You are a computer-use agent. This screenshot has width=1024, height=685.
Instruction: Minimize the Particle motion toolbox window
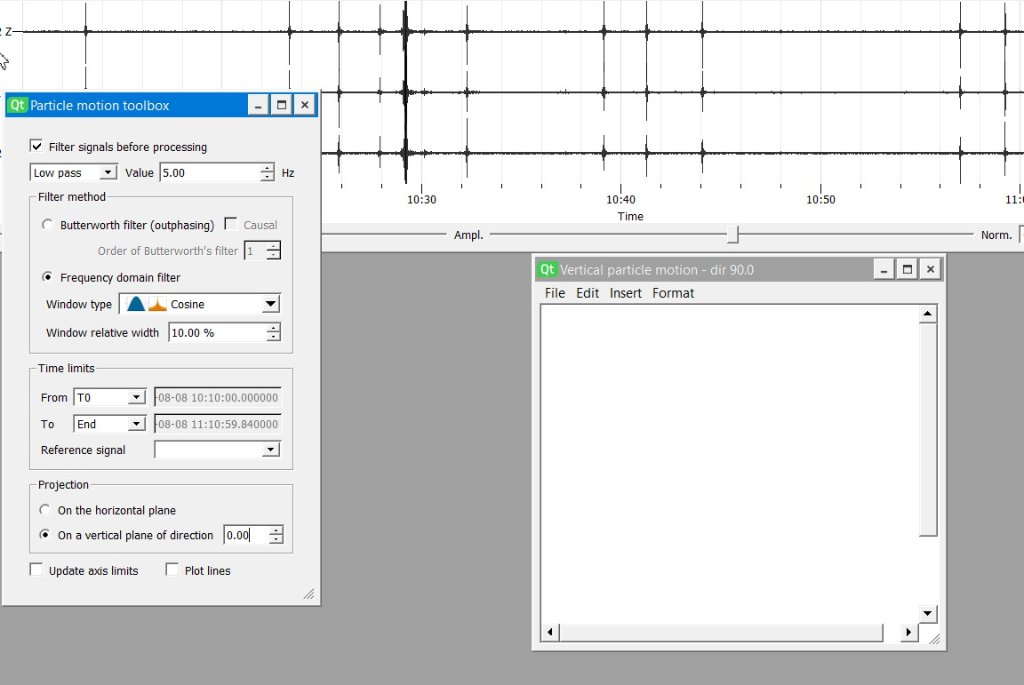[259, 105]
